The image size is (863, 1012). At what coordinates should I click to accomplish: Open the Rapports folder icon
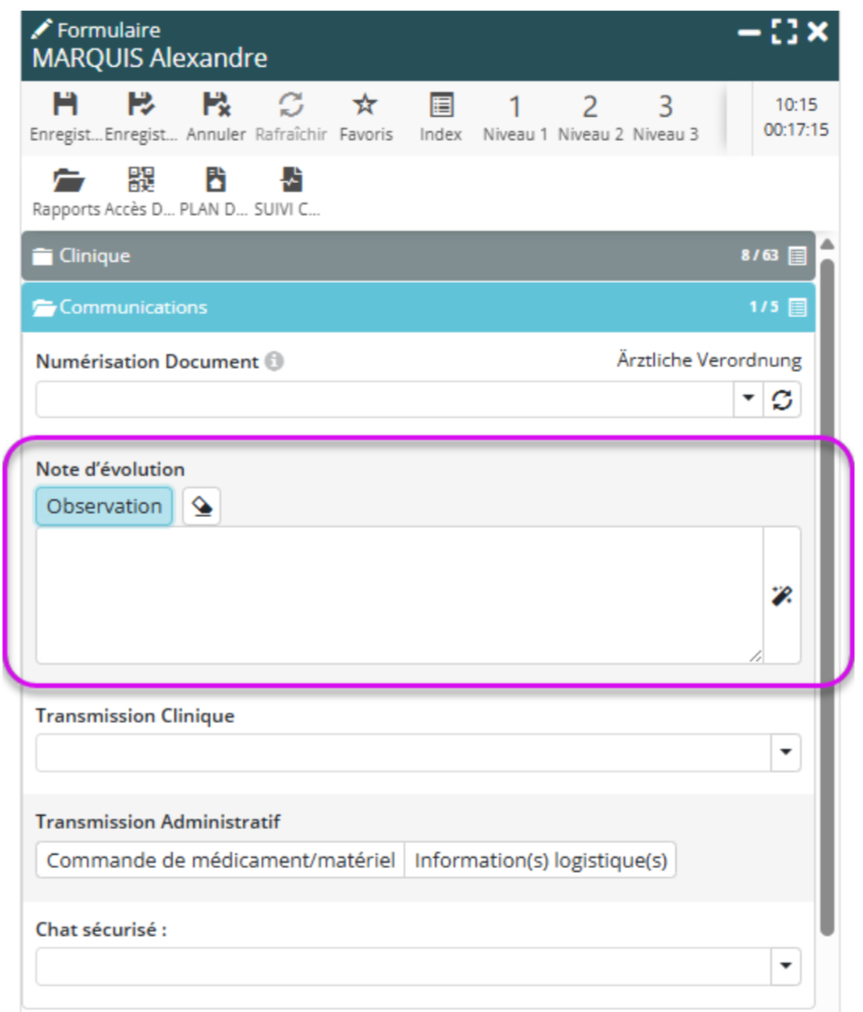67,181
